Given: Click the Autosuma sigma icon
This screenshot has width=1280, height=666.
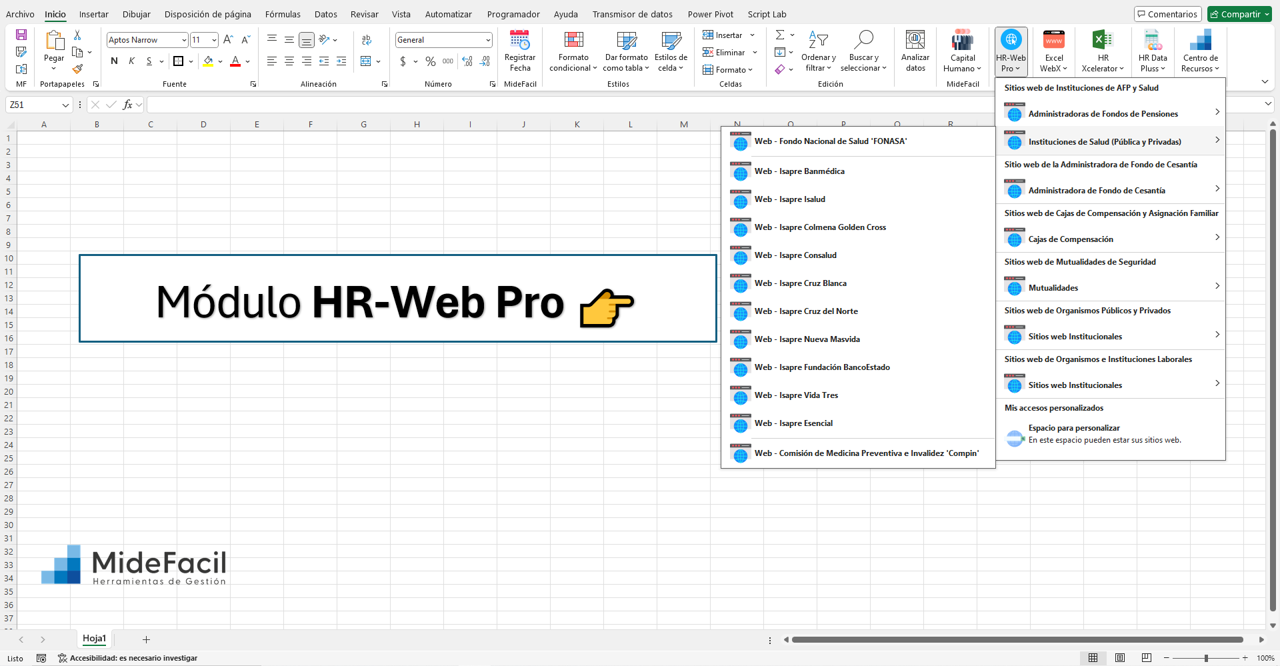Looking at the screenshot, I should coord(780,35).
